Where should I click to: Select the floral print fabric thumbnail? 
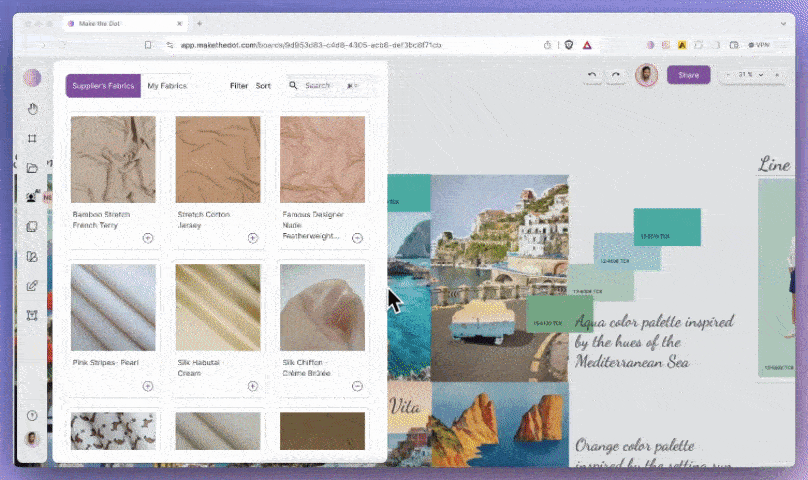point(113,431)
